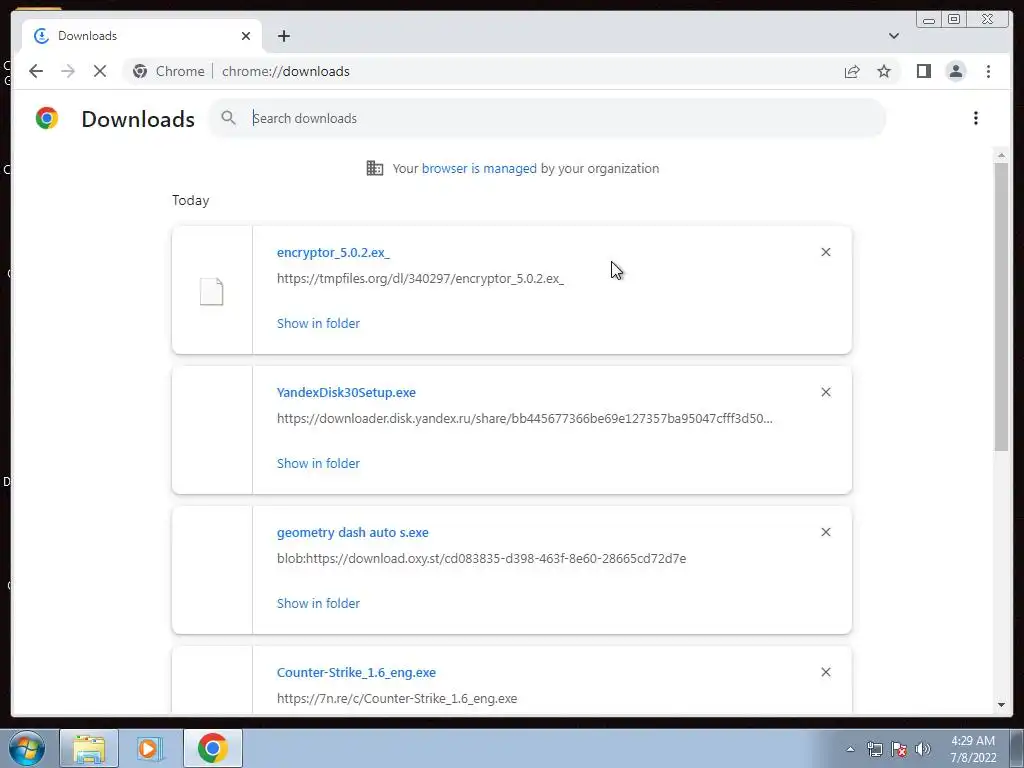Screen dimensions: 1024x768
Task: Share this page icon
Action: 852,71
